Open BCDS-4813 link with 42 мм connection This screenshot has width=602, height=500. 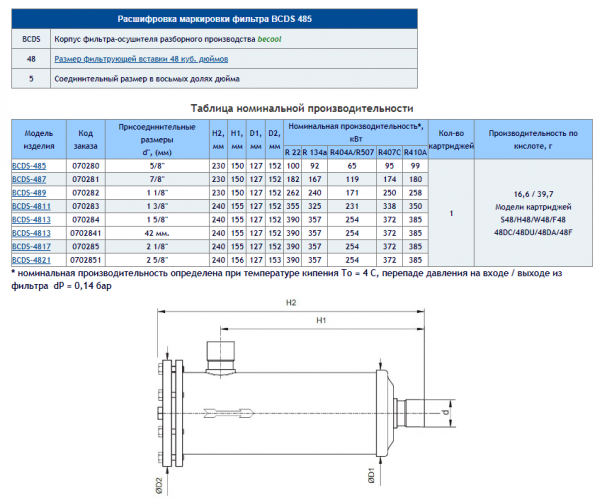31,233
